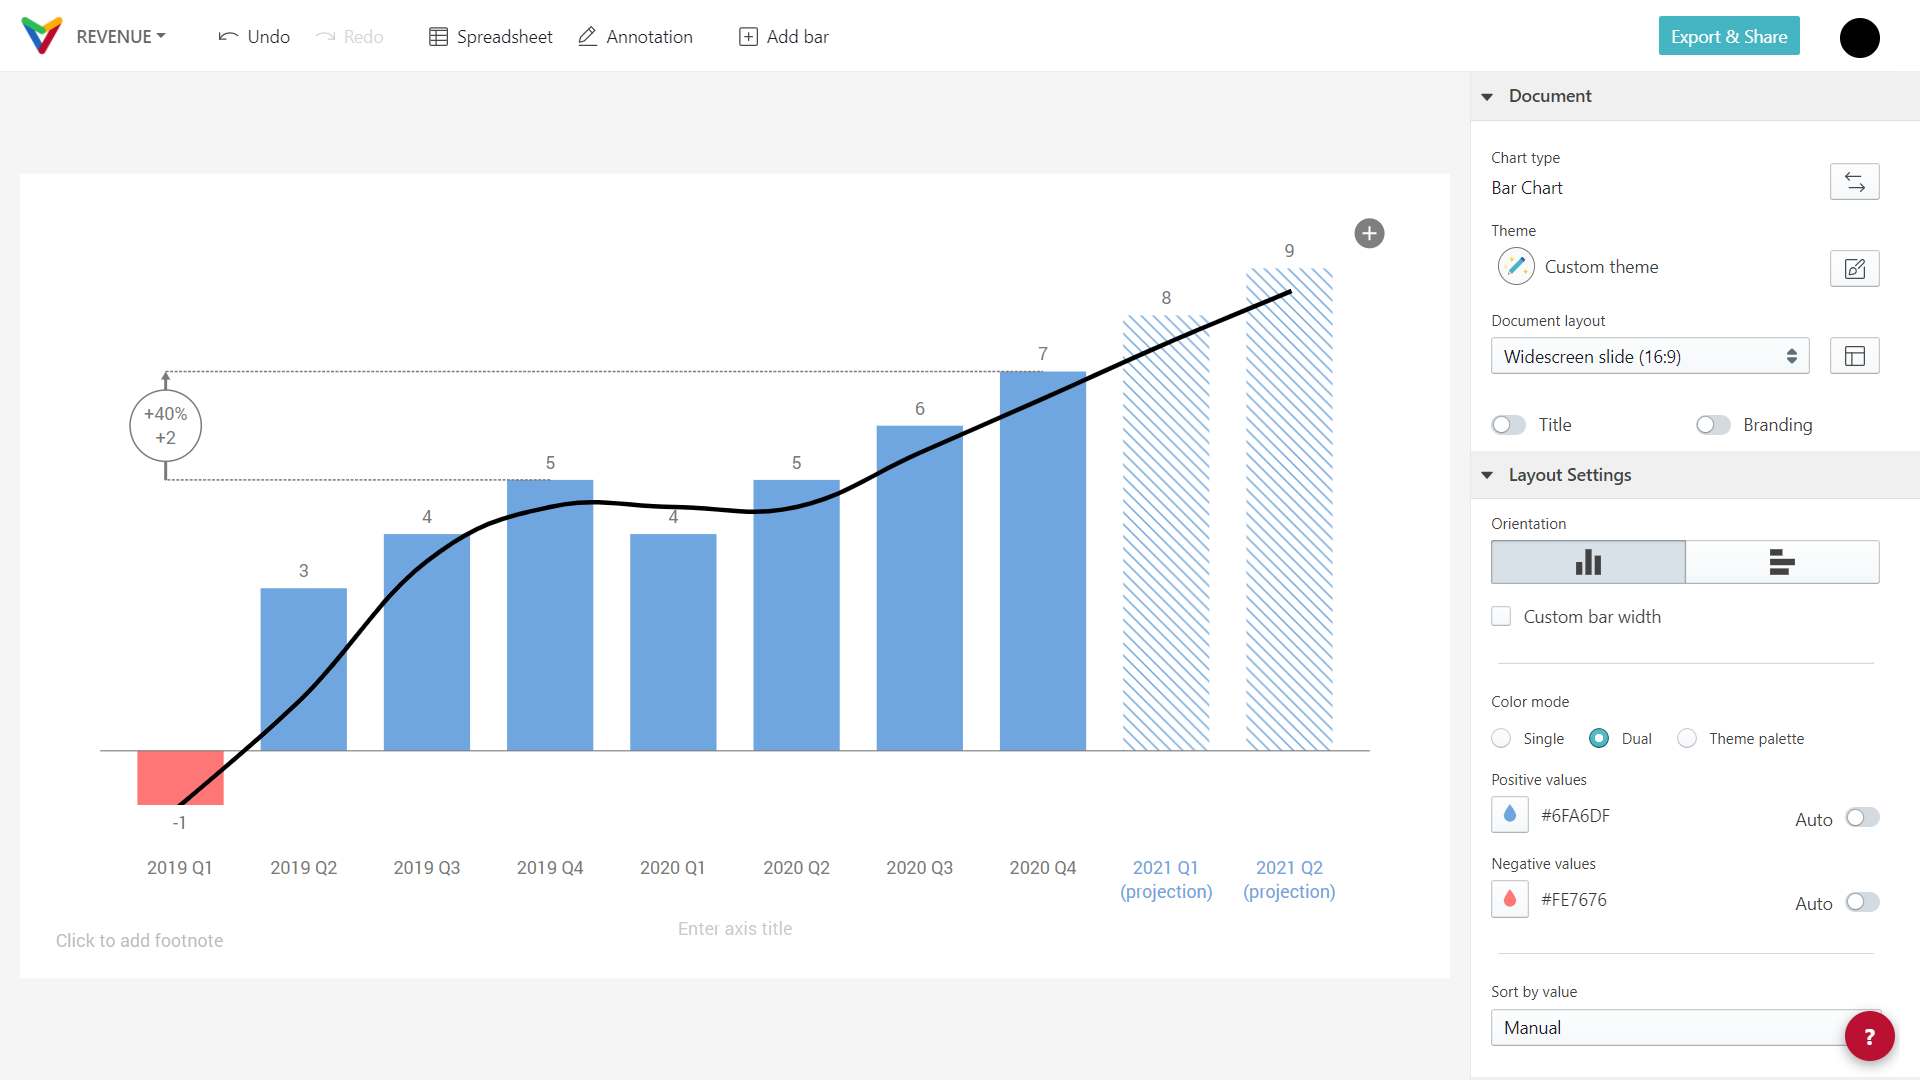
Task: Click the Add bar button
Action: (783, 37)
